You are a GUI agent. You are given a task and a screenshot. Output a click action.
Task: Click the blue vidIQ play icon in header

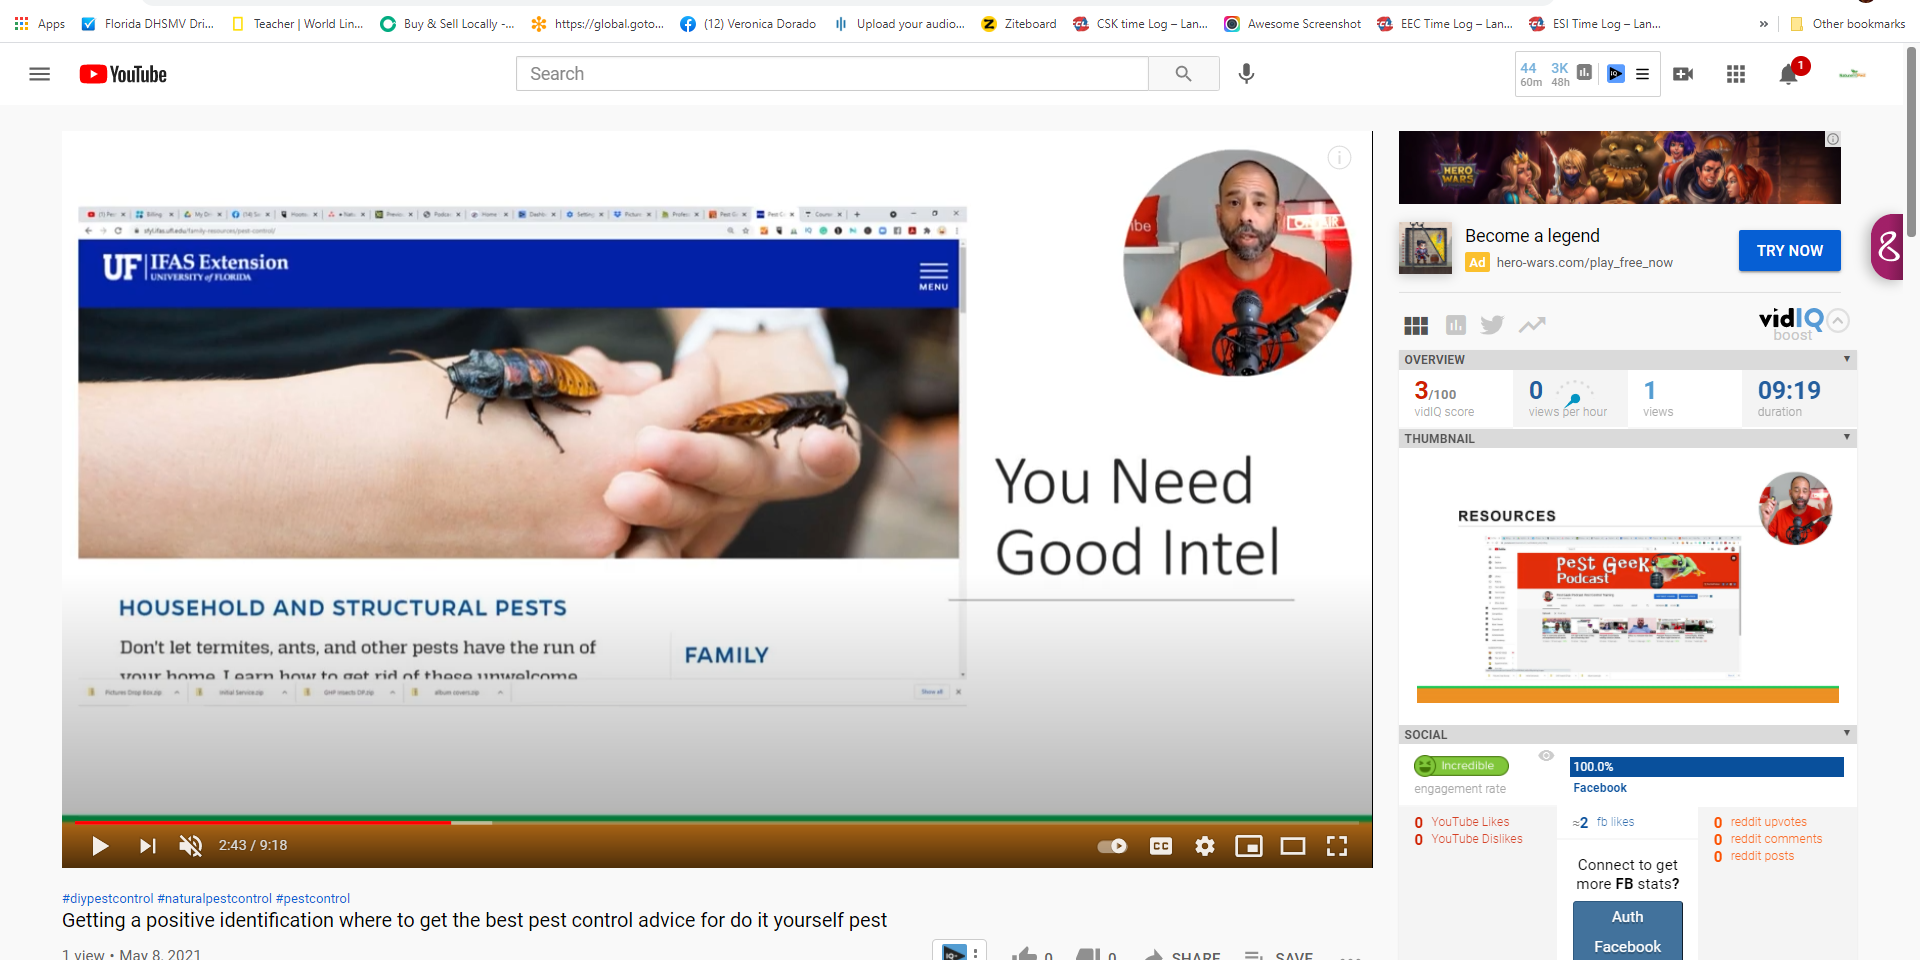pos(1616,74)
